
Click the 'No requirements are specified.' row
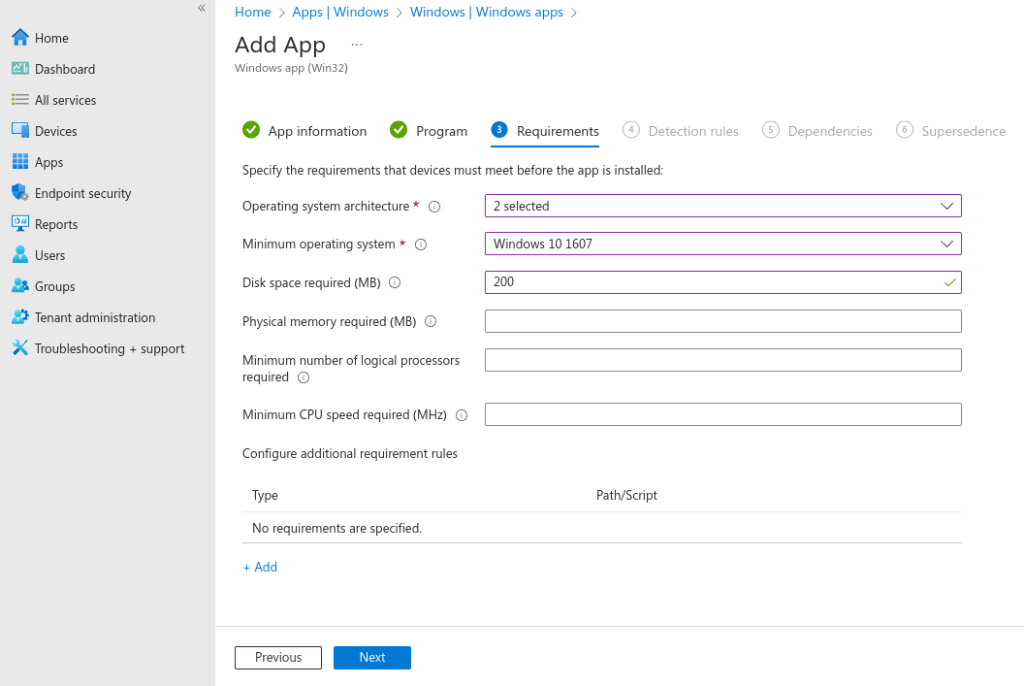pyautogui.click(x=601, y=528)
